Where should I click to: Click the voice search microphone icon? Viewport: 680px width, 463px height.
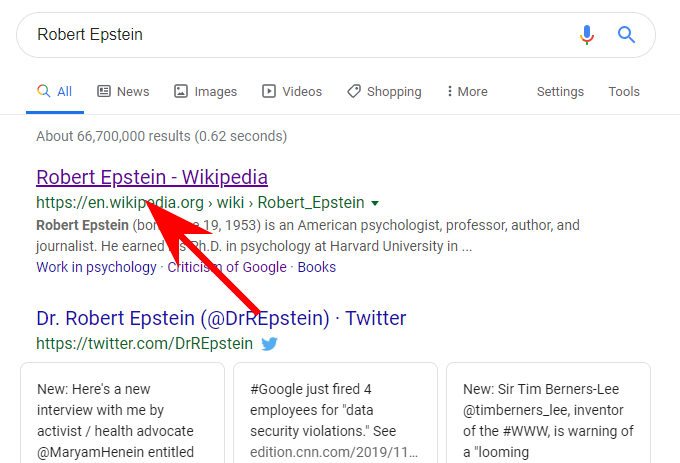[587, 35]
